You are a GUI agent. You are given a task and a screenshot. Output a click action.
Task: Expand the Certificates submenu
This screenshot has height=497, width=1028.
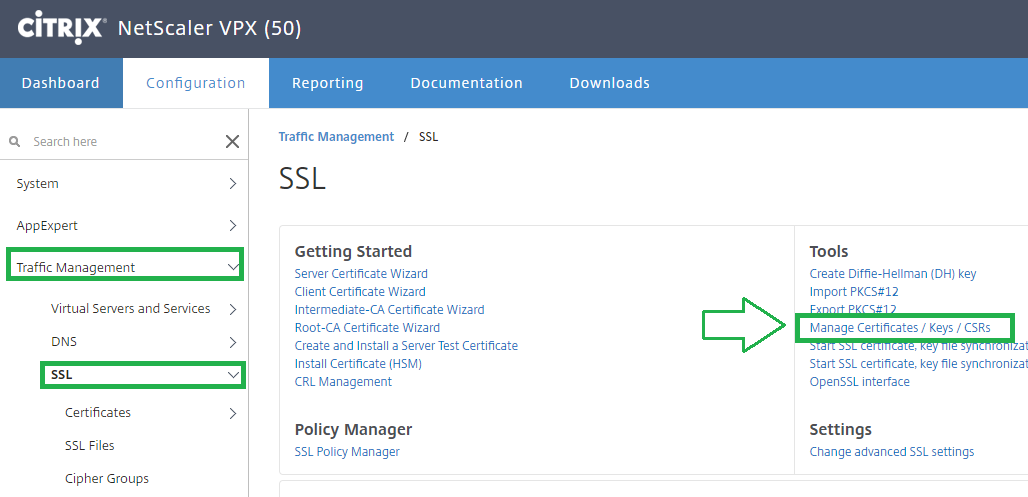(x=232, y=413)
